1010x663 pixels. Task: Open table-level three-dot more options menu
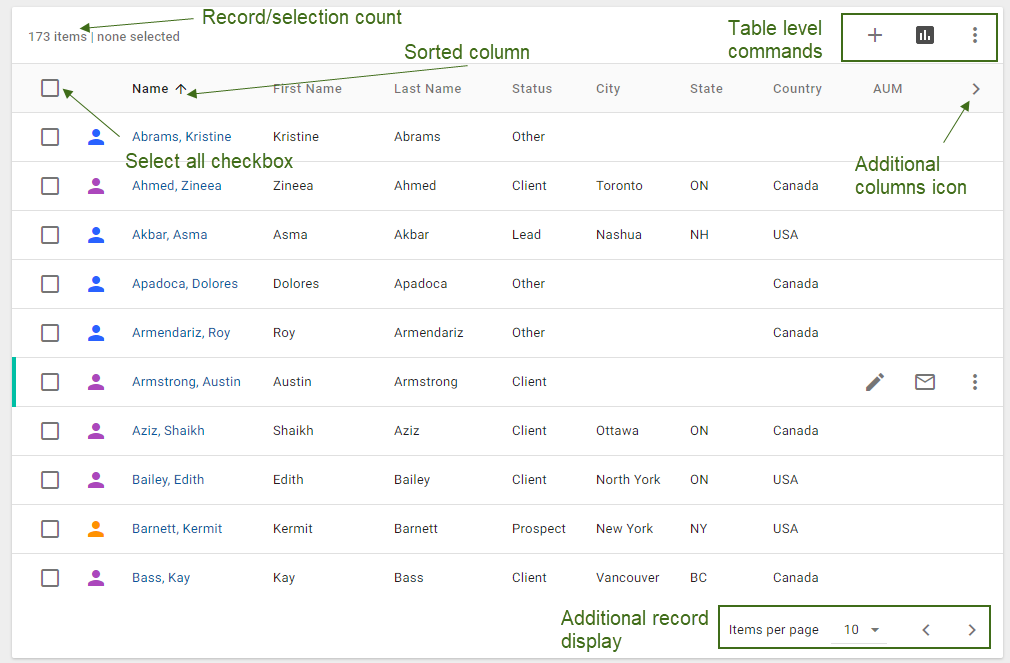[x=975, y=36]
